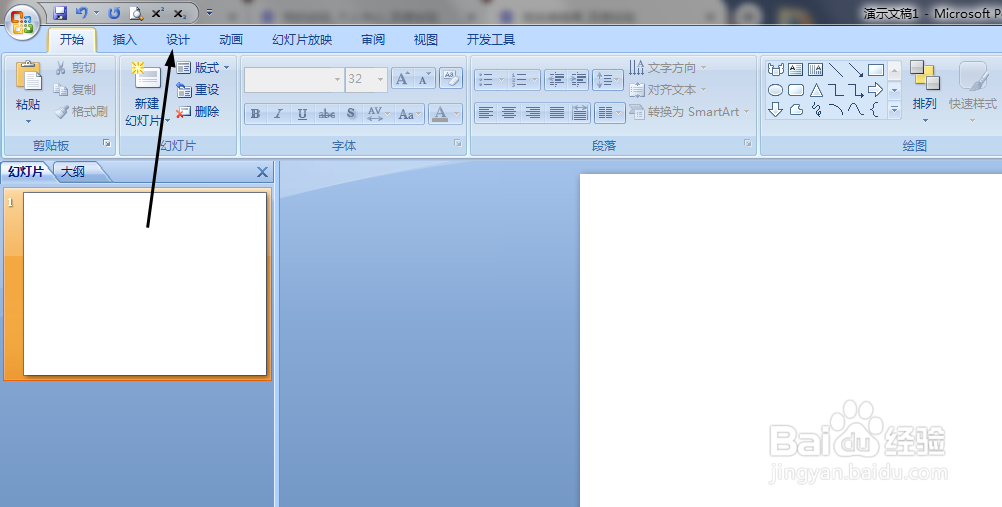
Task: Center align text
Action: (509, 113)
